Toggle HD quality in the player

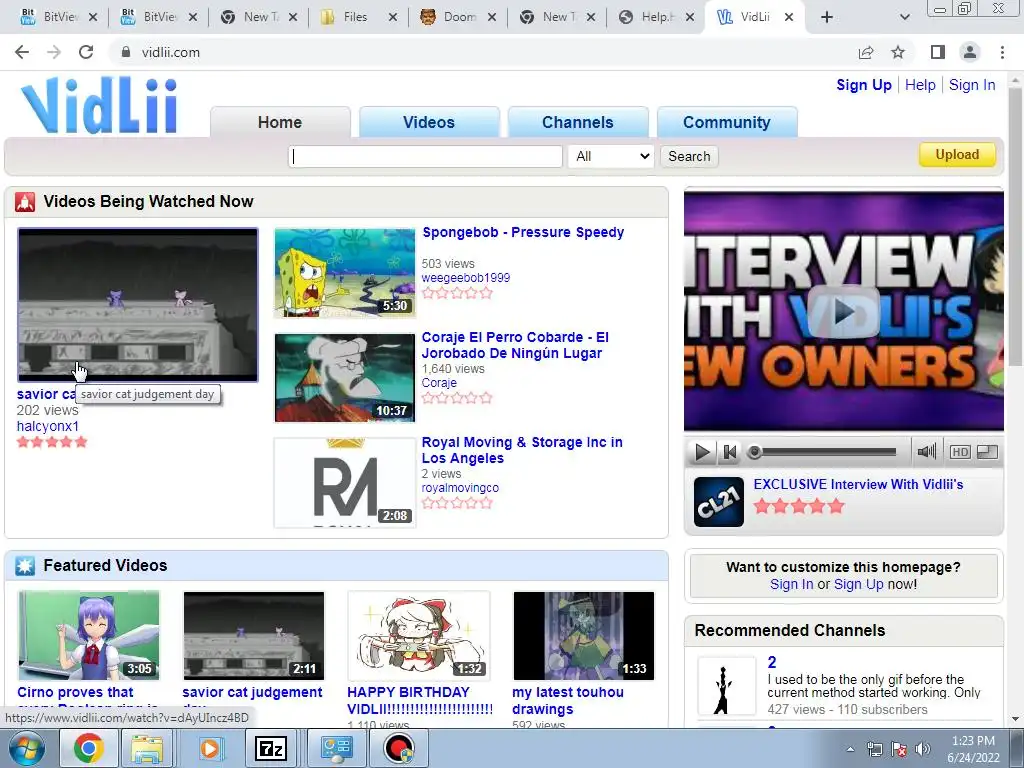coord(959,452)
